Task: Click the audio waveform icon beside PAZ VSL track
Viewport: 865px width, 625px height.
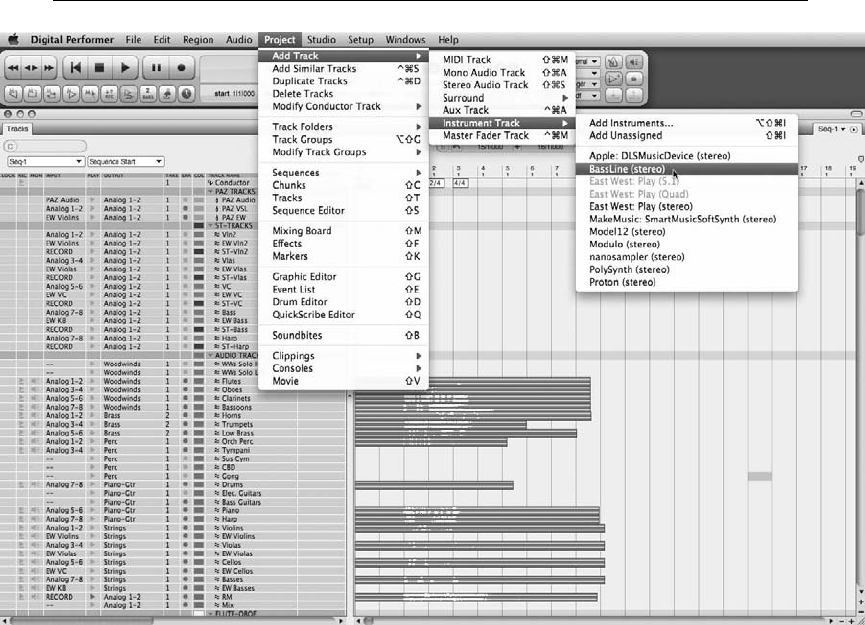Action: pos(217,209)
